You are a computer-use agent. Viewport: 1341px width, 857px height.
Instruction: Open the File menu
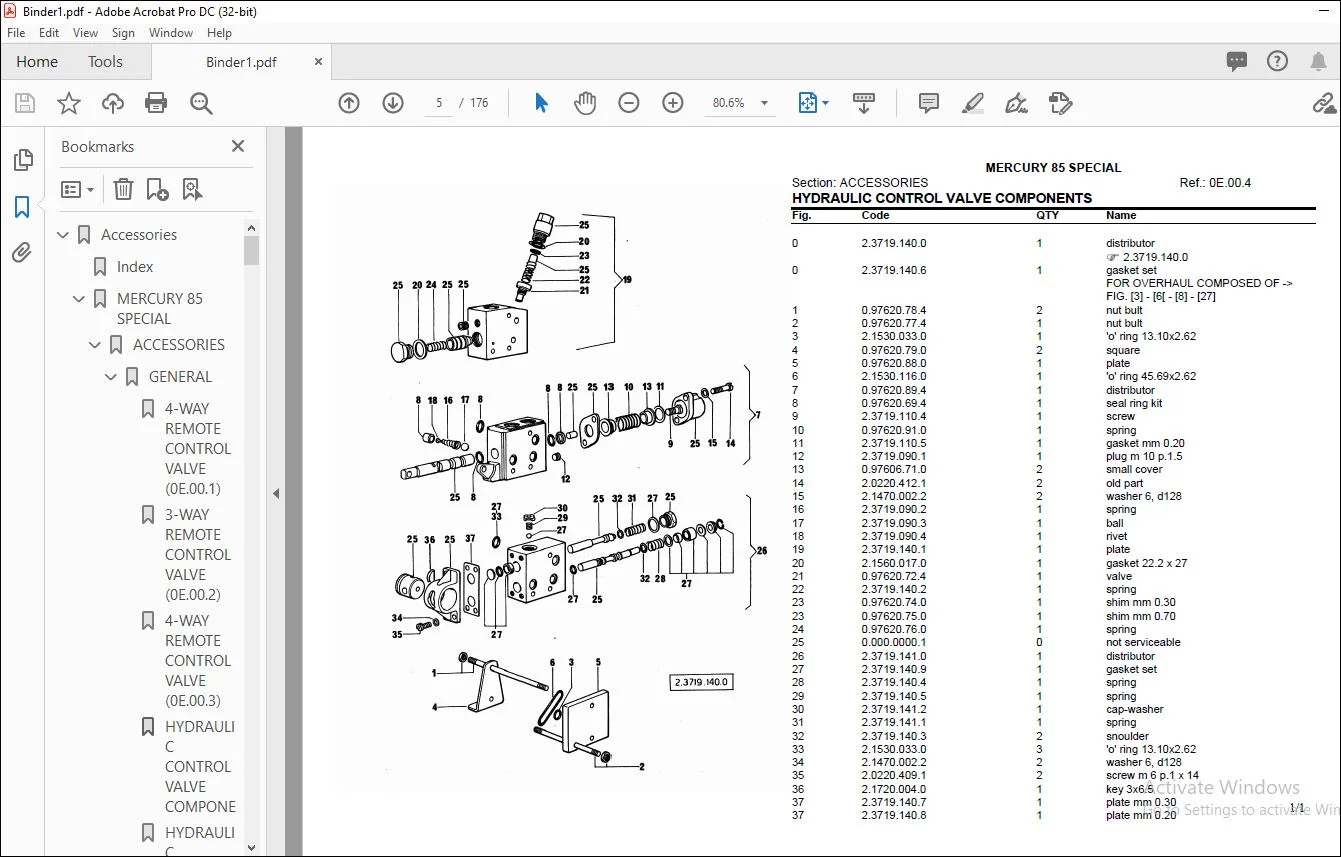pyautogui.click(x=16, y=33)
